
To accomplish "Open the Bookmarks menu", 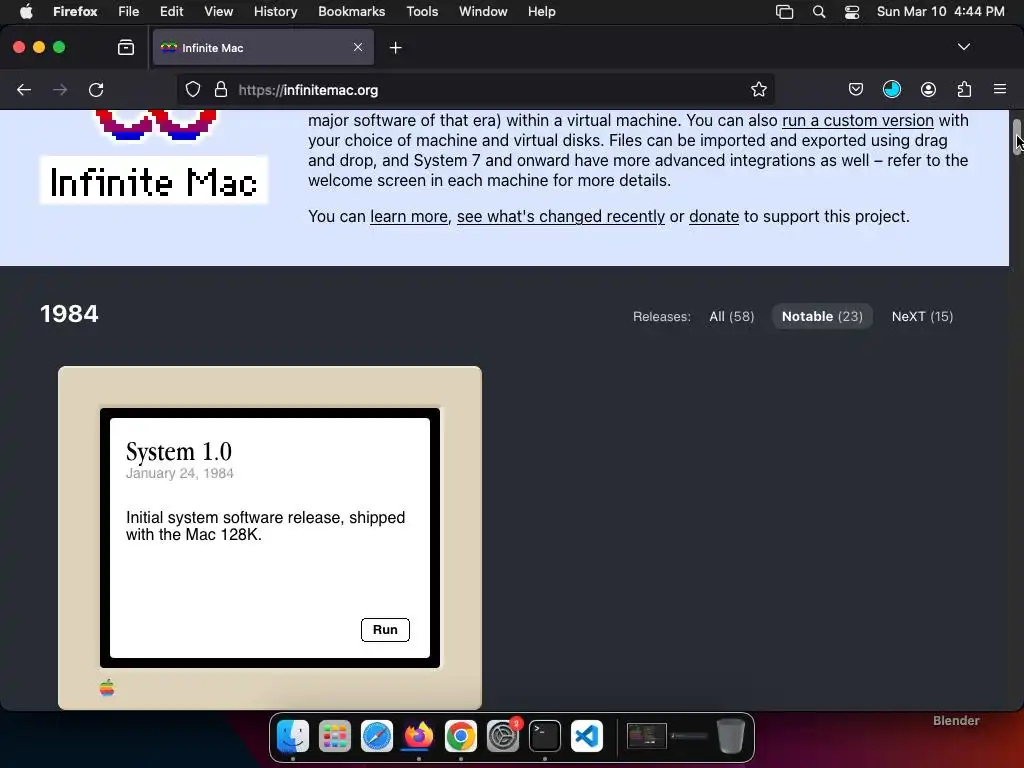I will [351, 11].
